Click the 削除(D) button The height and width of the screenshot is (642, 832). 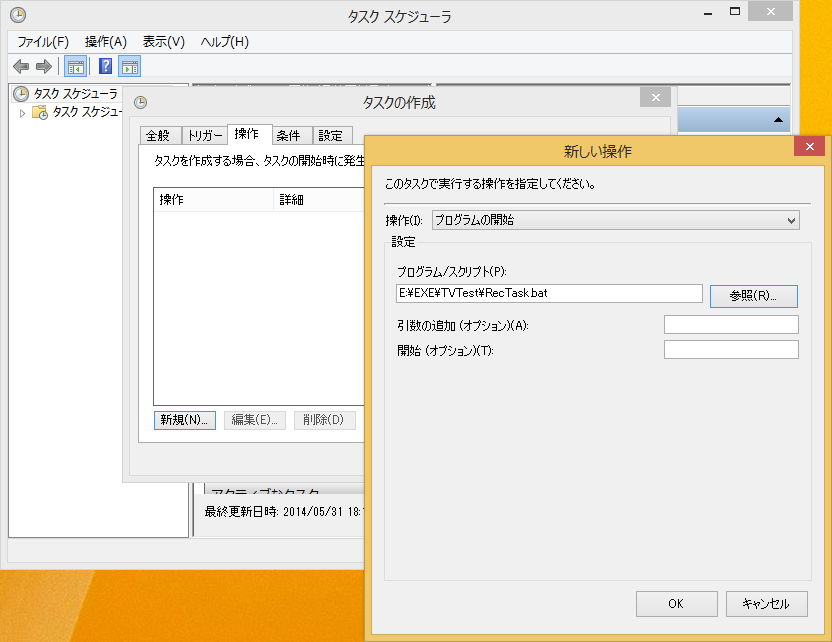325,420
